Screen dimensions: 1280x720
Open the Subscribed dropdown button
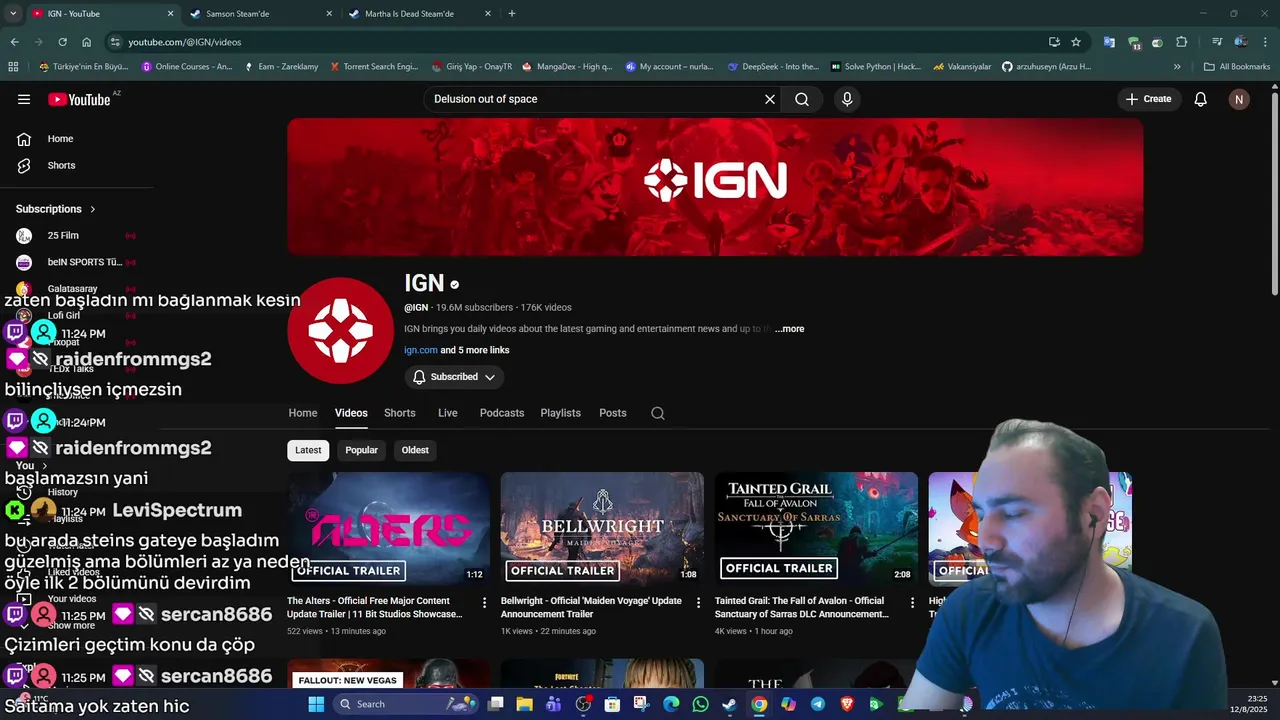click(x=454, y=377)
